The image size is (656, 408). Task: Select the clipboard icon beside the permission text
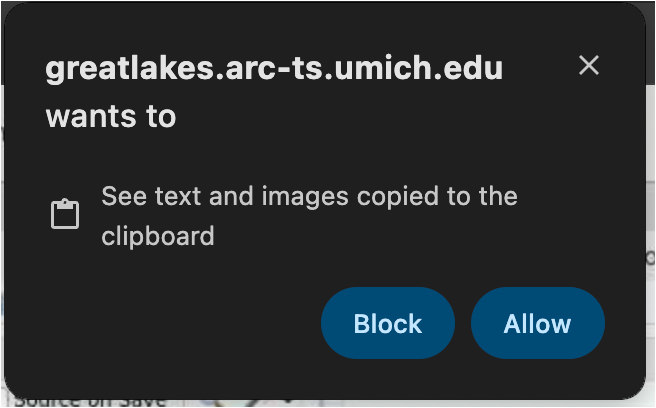click(65, 215)
